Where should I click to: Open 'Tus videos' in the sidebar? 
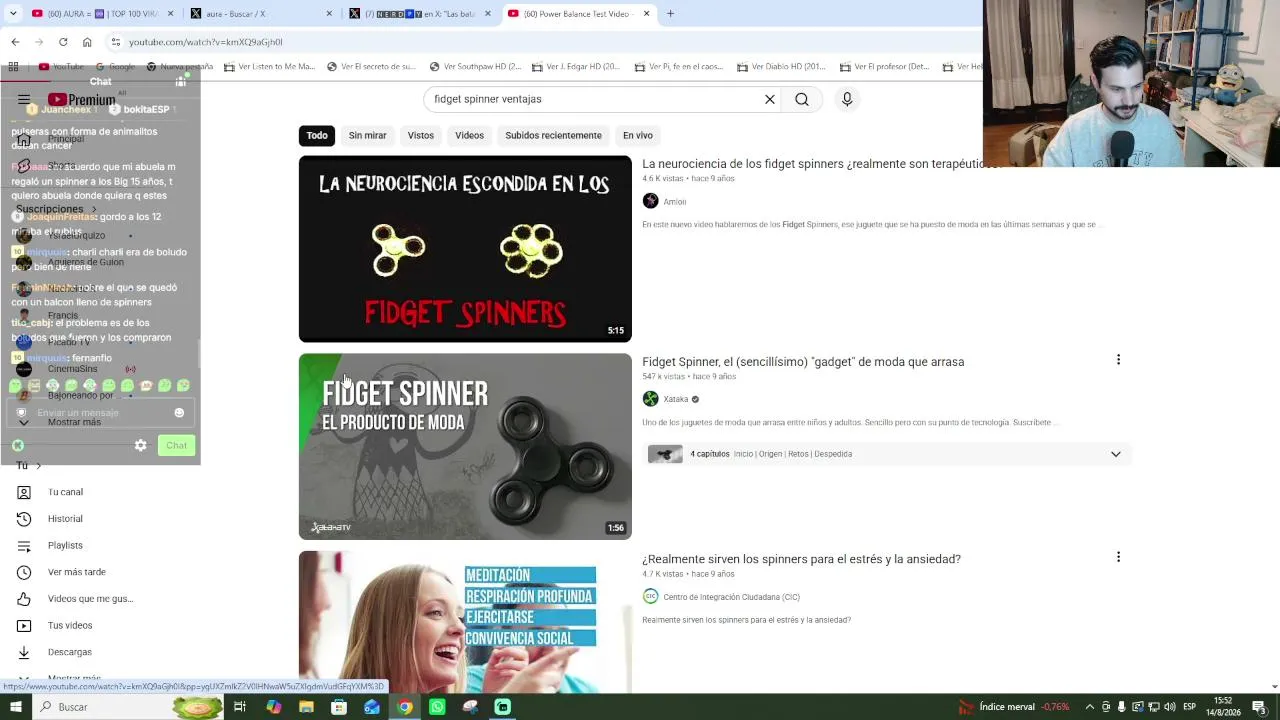point(70,626)
